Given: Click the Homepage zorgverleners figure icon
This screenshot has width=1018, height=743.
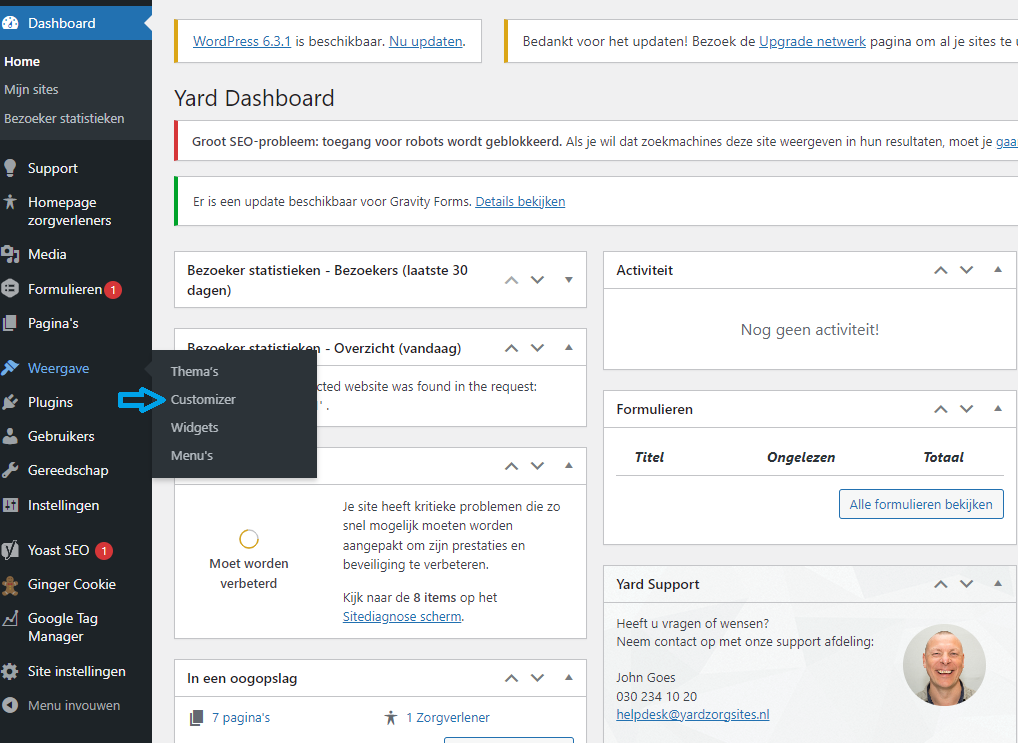Looking at the screenshot, I should coord(10,202).
